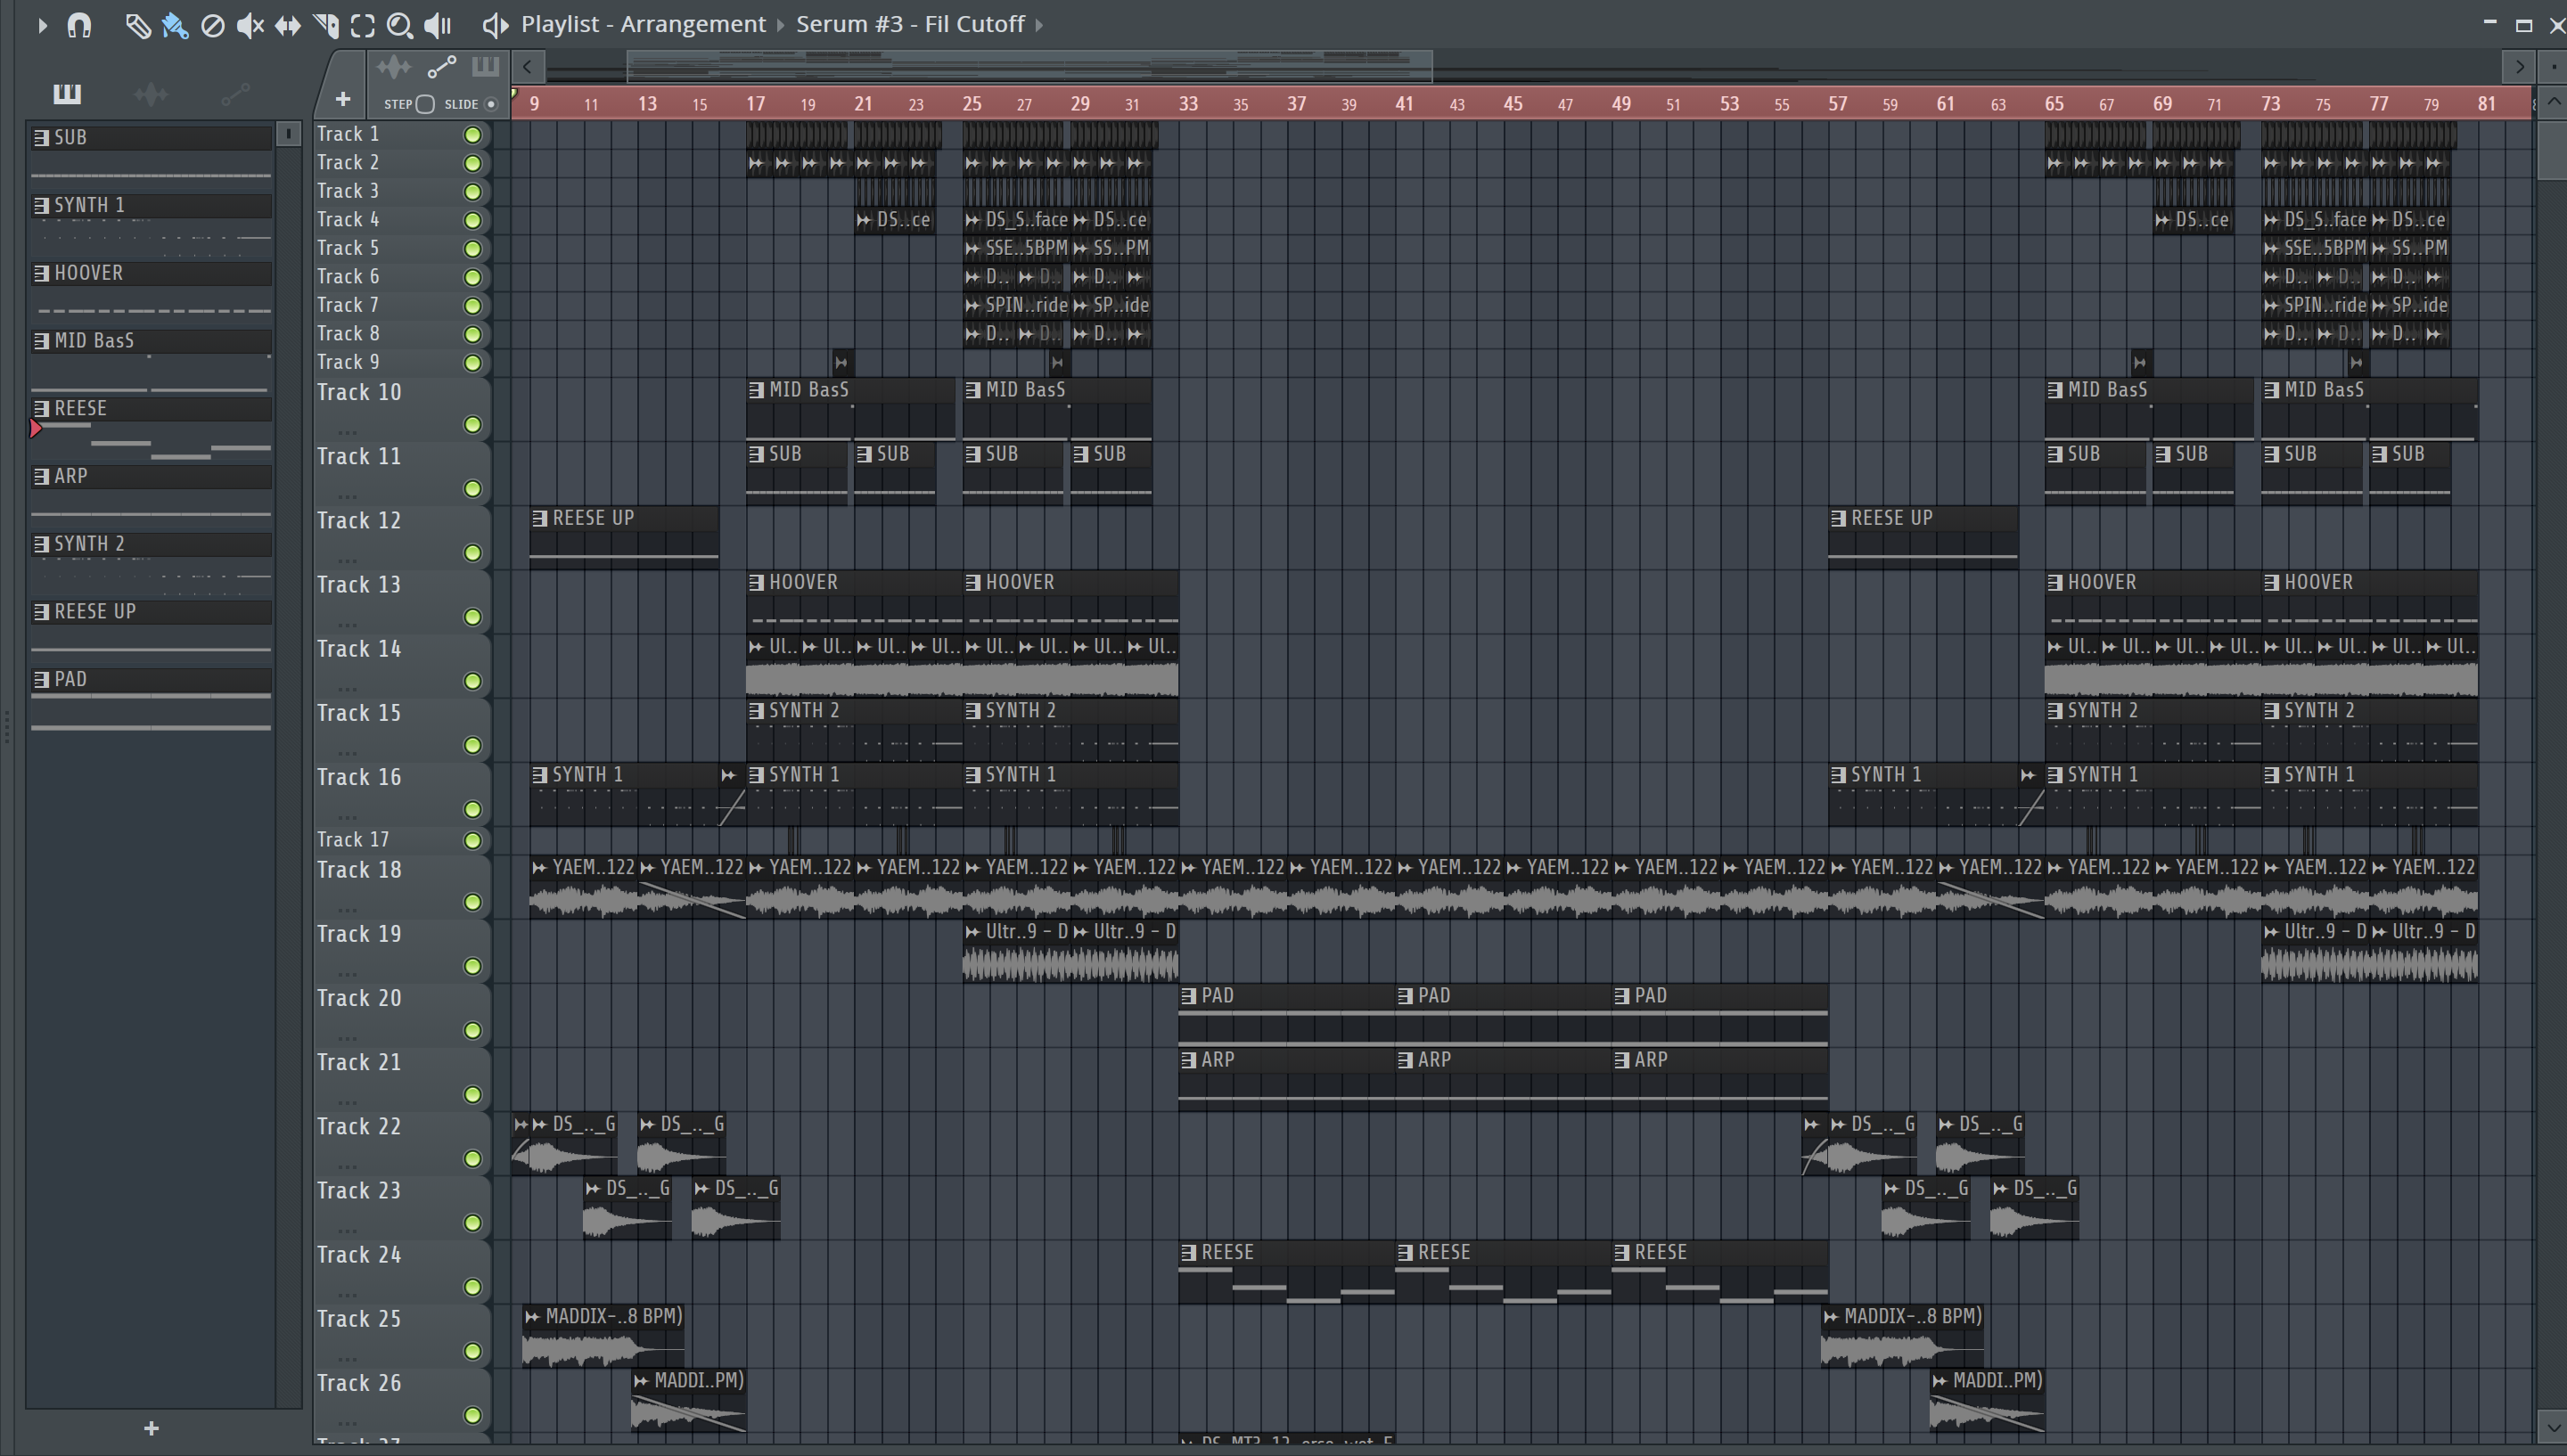This screenshot has width=2567, height=1456.
Task: Open the playlist options menu arrow
Action: (x=42, y=25)
